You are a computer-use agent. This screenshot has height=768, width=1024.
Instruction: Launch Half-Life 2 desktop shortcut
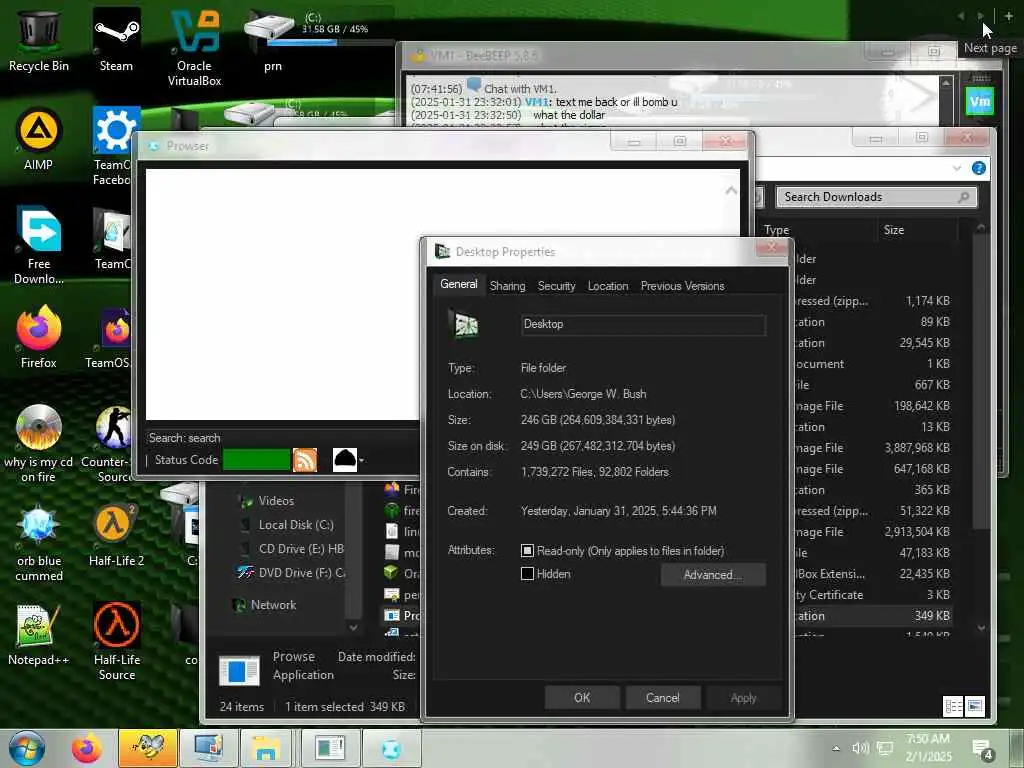tap(116, 536)
